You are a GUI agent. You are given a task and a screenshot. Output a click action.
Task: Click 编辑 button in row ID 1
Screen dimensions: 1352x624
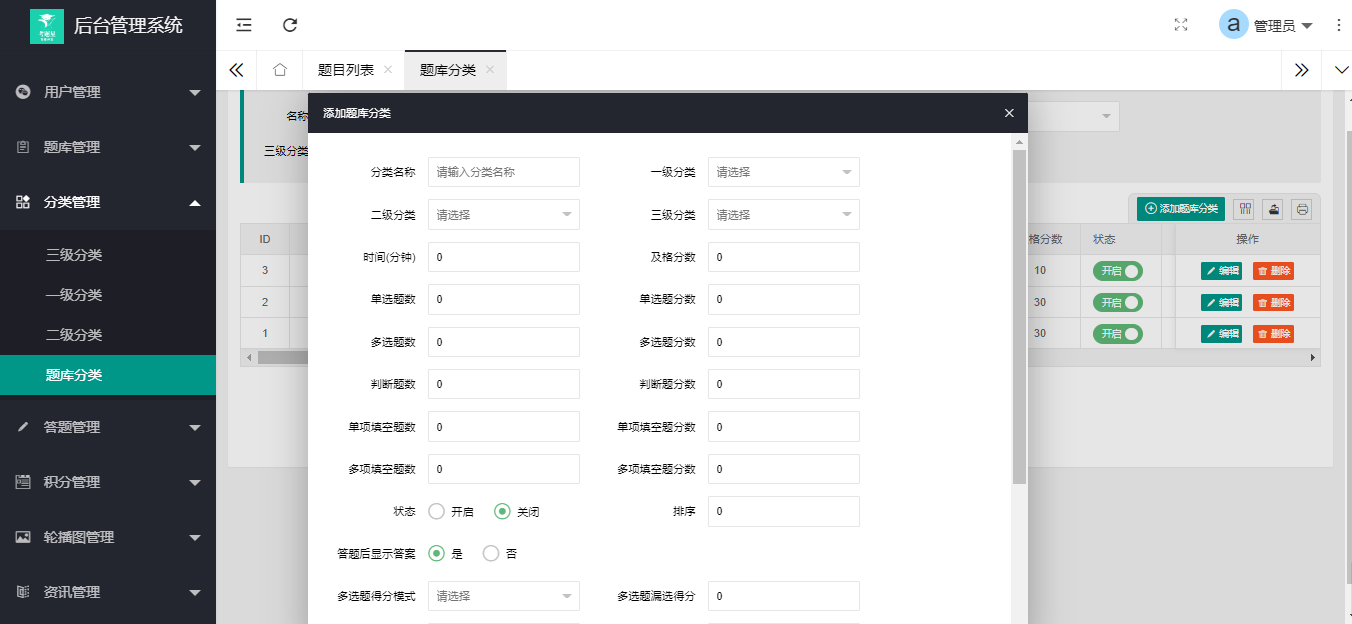point(1221,333)
